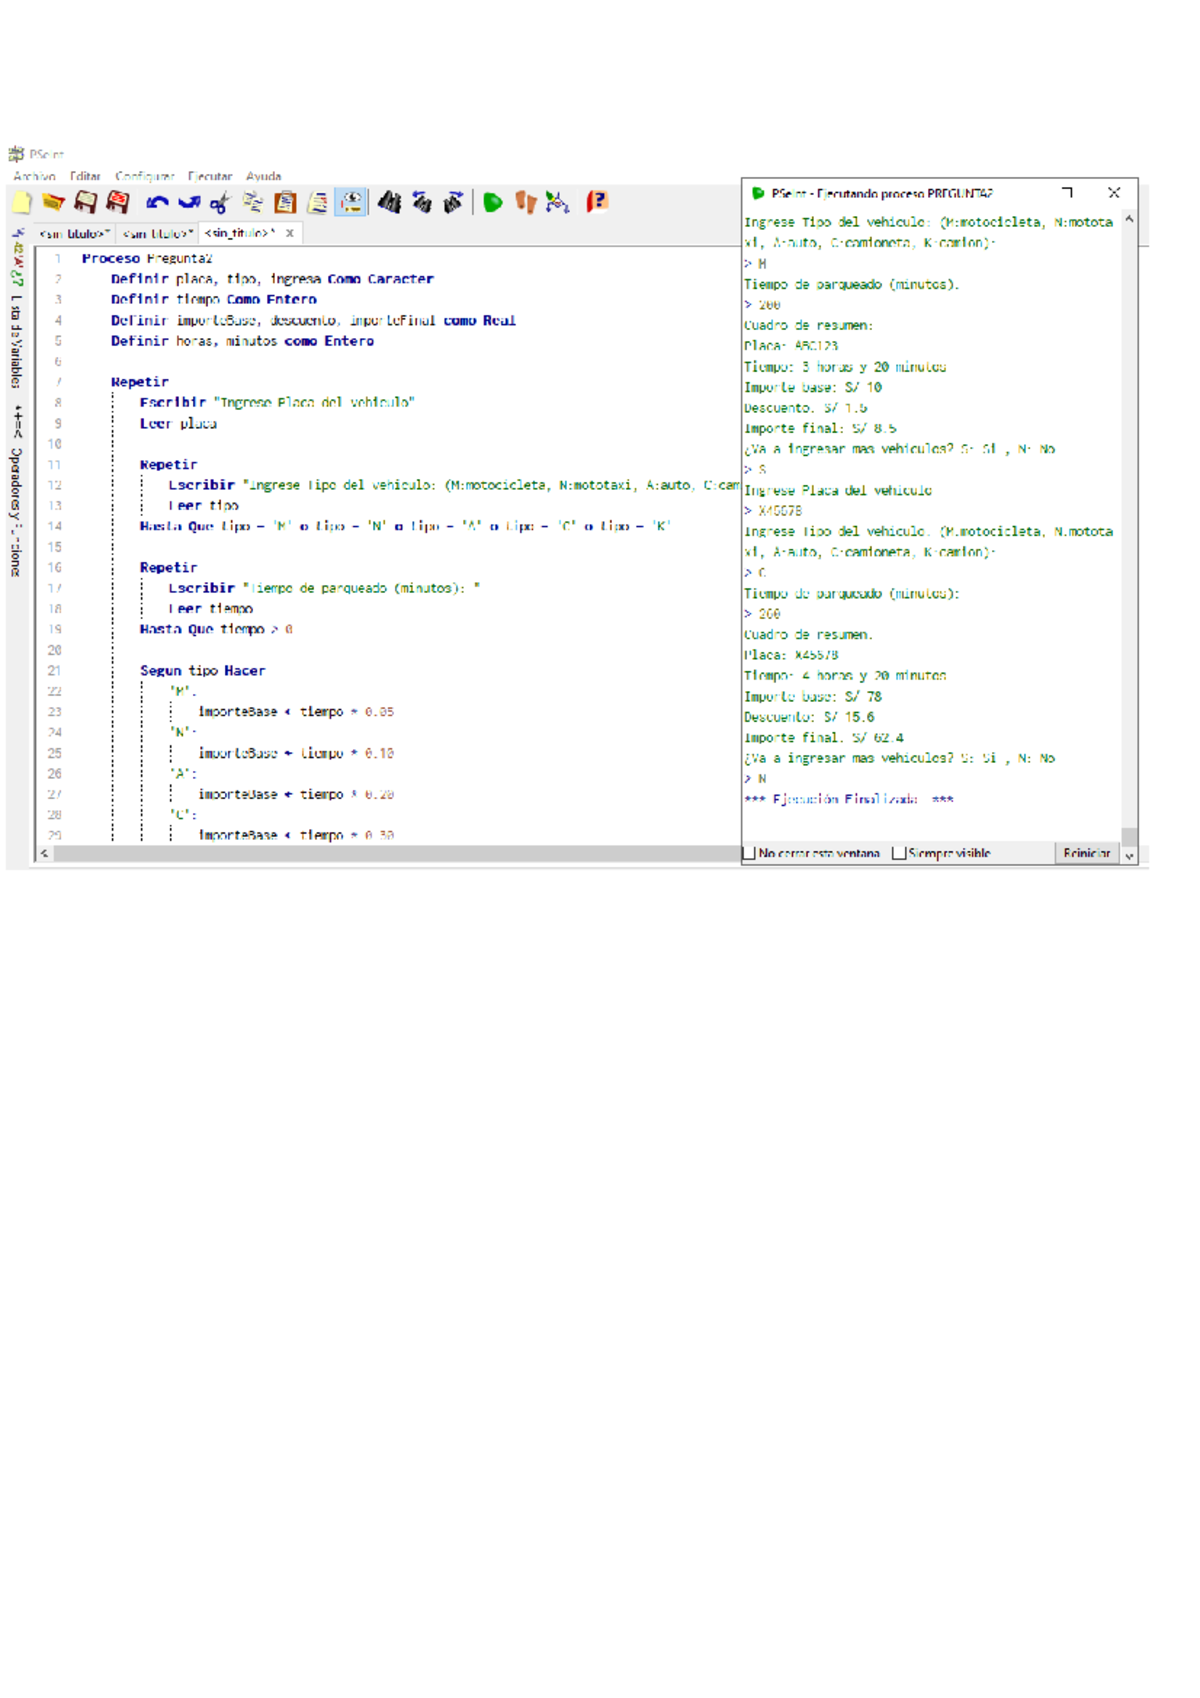The height and width of the screenshot is (1698, 1200).
Task: Open the Archivo menu
Action: [34, 176]
